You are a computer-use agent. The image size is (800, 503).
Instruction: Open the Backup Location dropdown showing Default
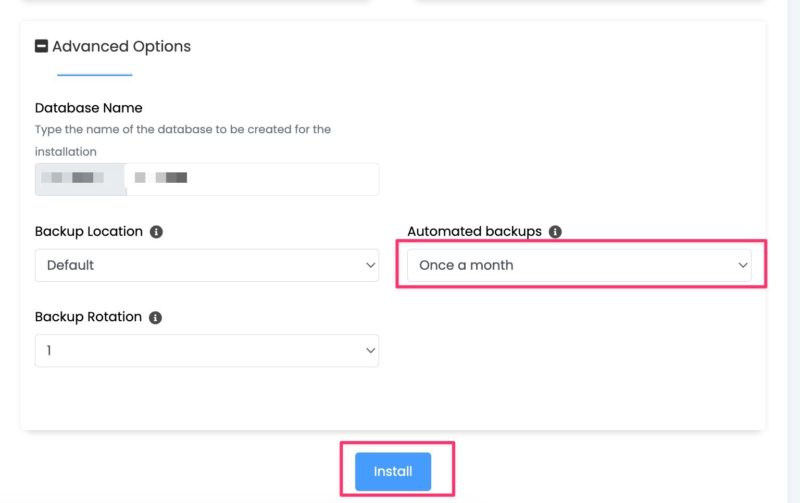point(200,265)
